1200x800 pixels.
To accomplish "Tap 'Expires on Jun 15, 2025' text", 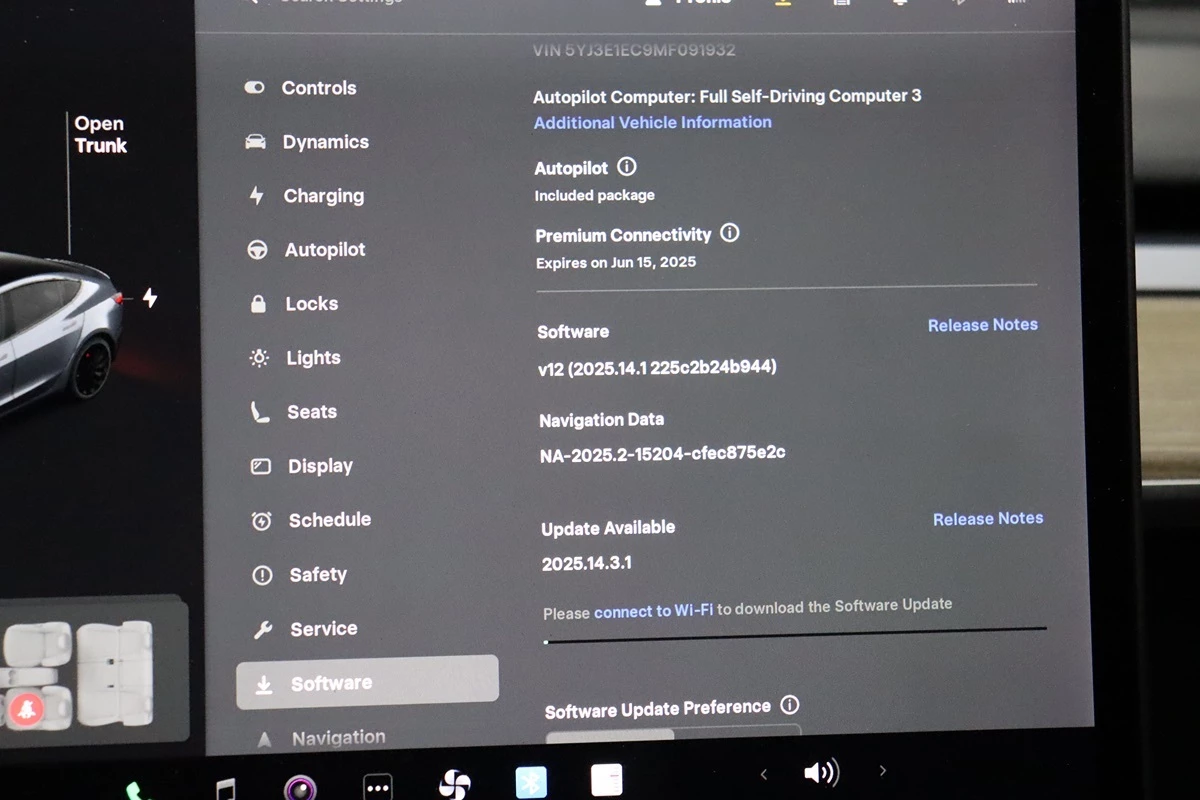I will pos(616,263).
